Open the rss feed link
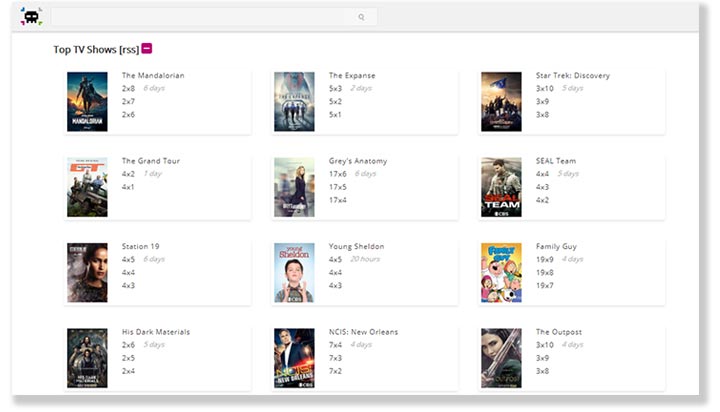 pyautogui.click(x=128, y=49)
